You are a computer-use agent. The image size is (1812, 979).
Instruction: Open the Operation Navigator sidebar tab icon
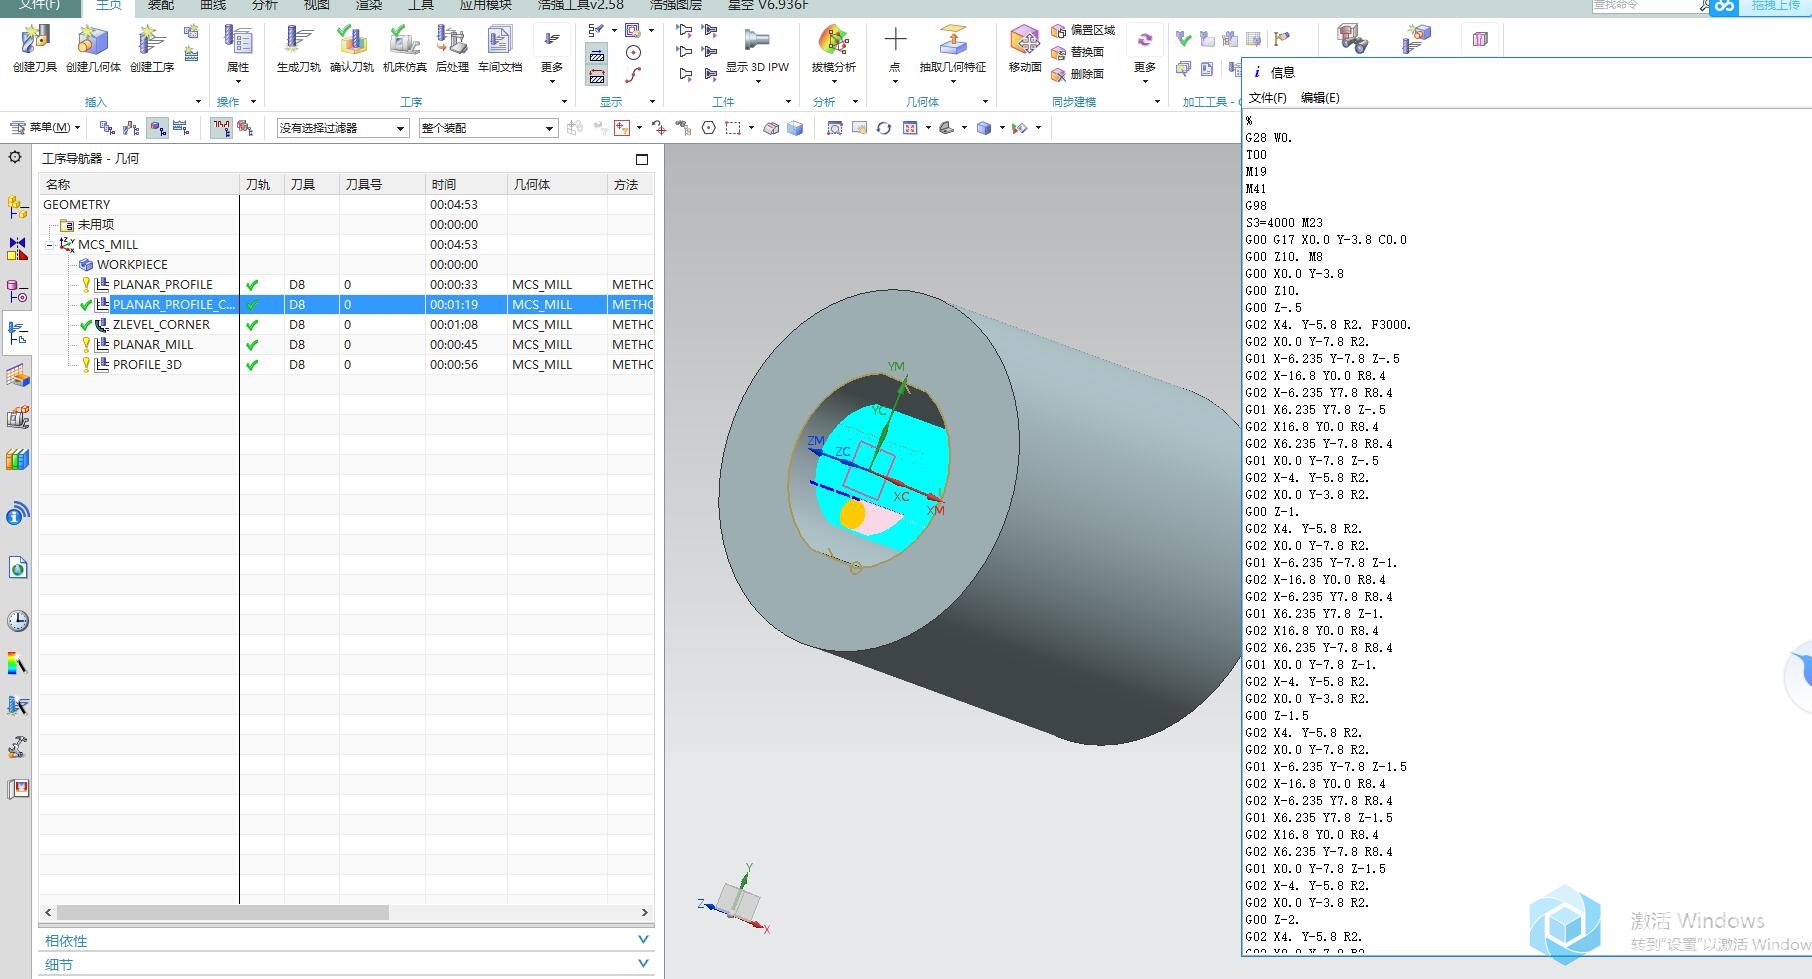(17, 333)
